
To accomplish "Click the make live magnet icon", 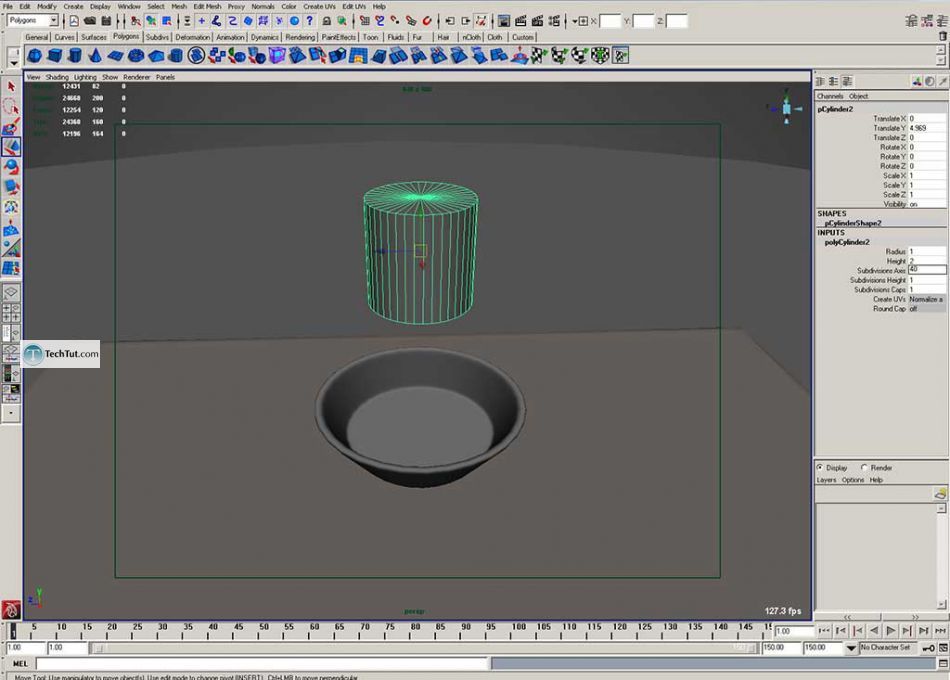I will (427, 21).
